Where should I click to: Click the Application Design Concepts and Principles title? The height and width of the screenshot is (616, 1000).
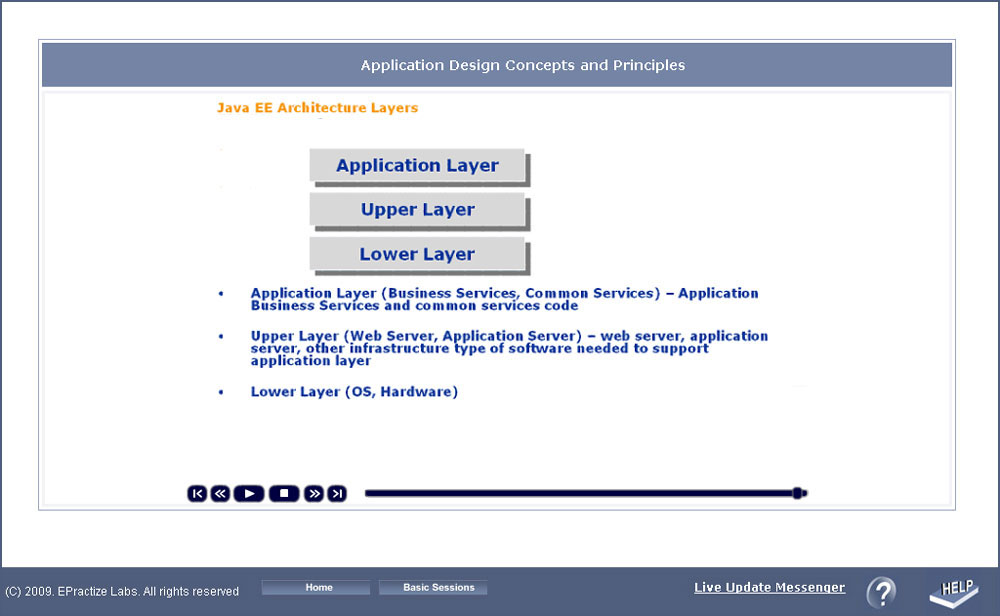[522, 65]
